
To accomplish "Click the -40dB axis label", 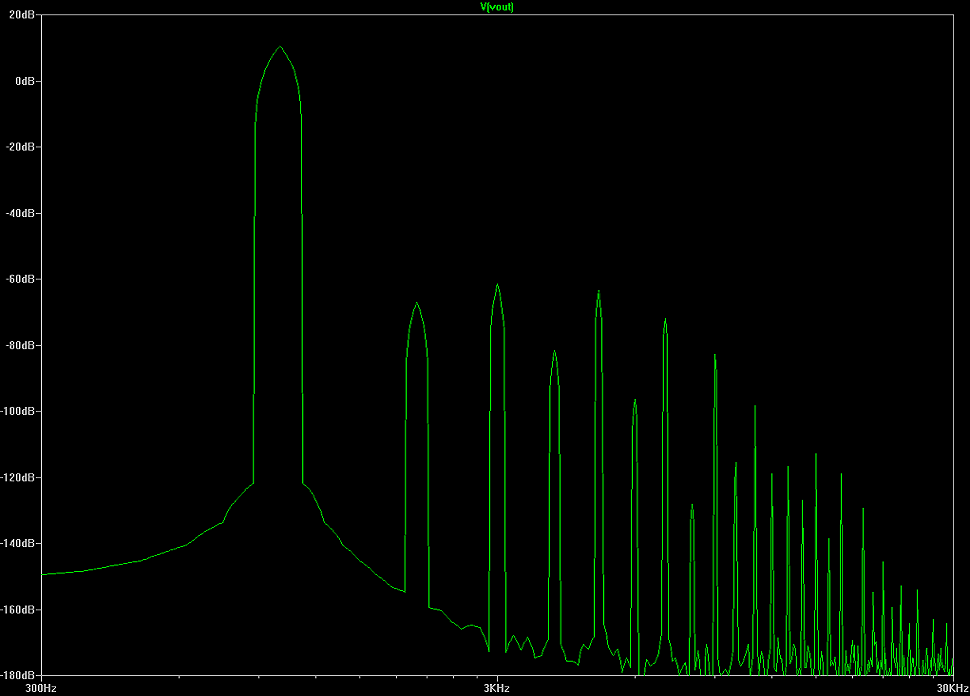I will 20,213.
